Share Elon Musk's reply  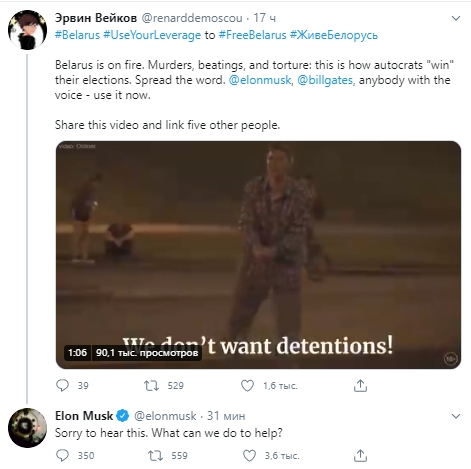tap(360, 456)
